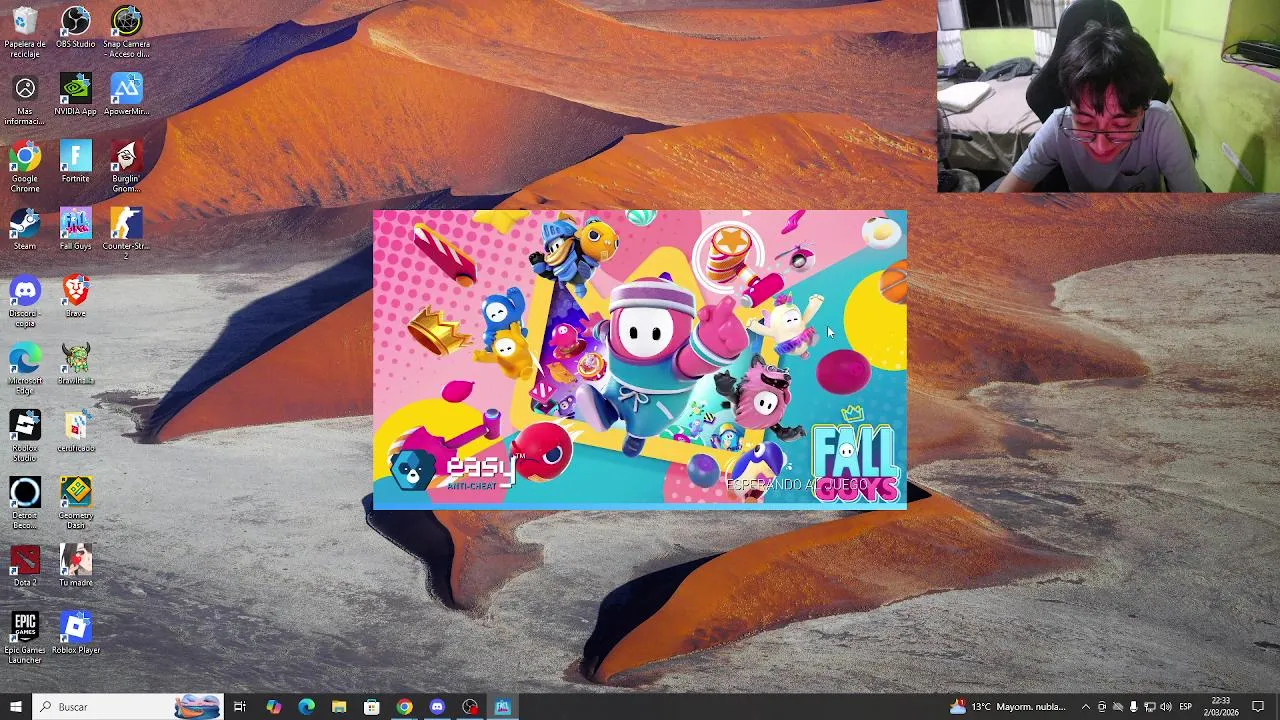Screen dimensions: 1280x720
Task: Select the Discord - copia desktop shortcut
Action: (25, 302)
